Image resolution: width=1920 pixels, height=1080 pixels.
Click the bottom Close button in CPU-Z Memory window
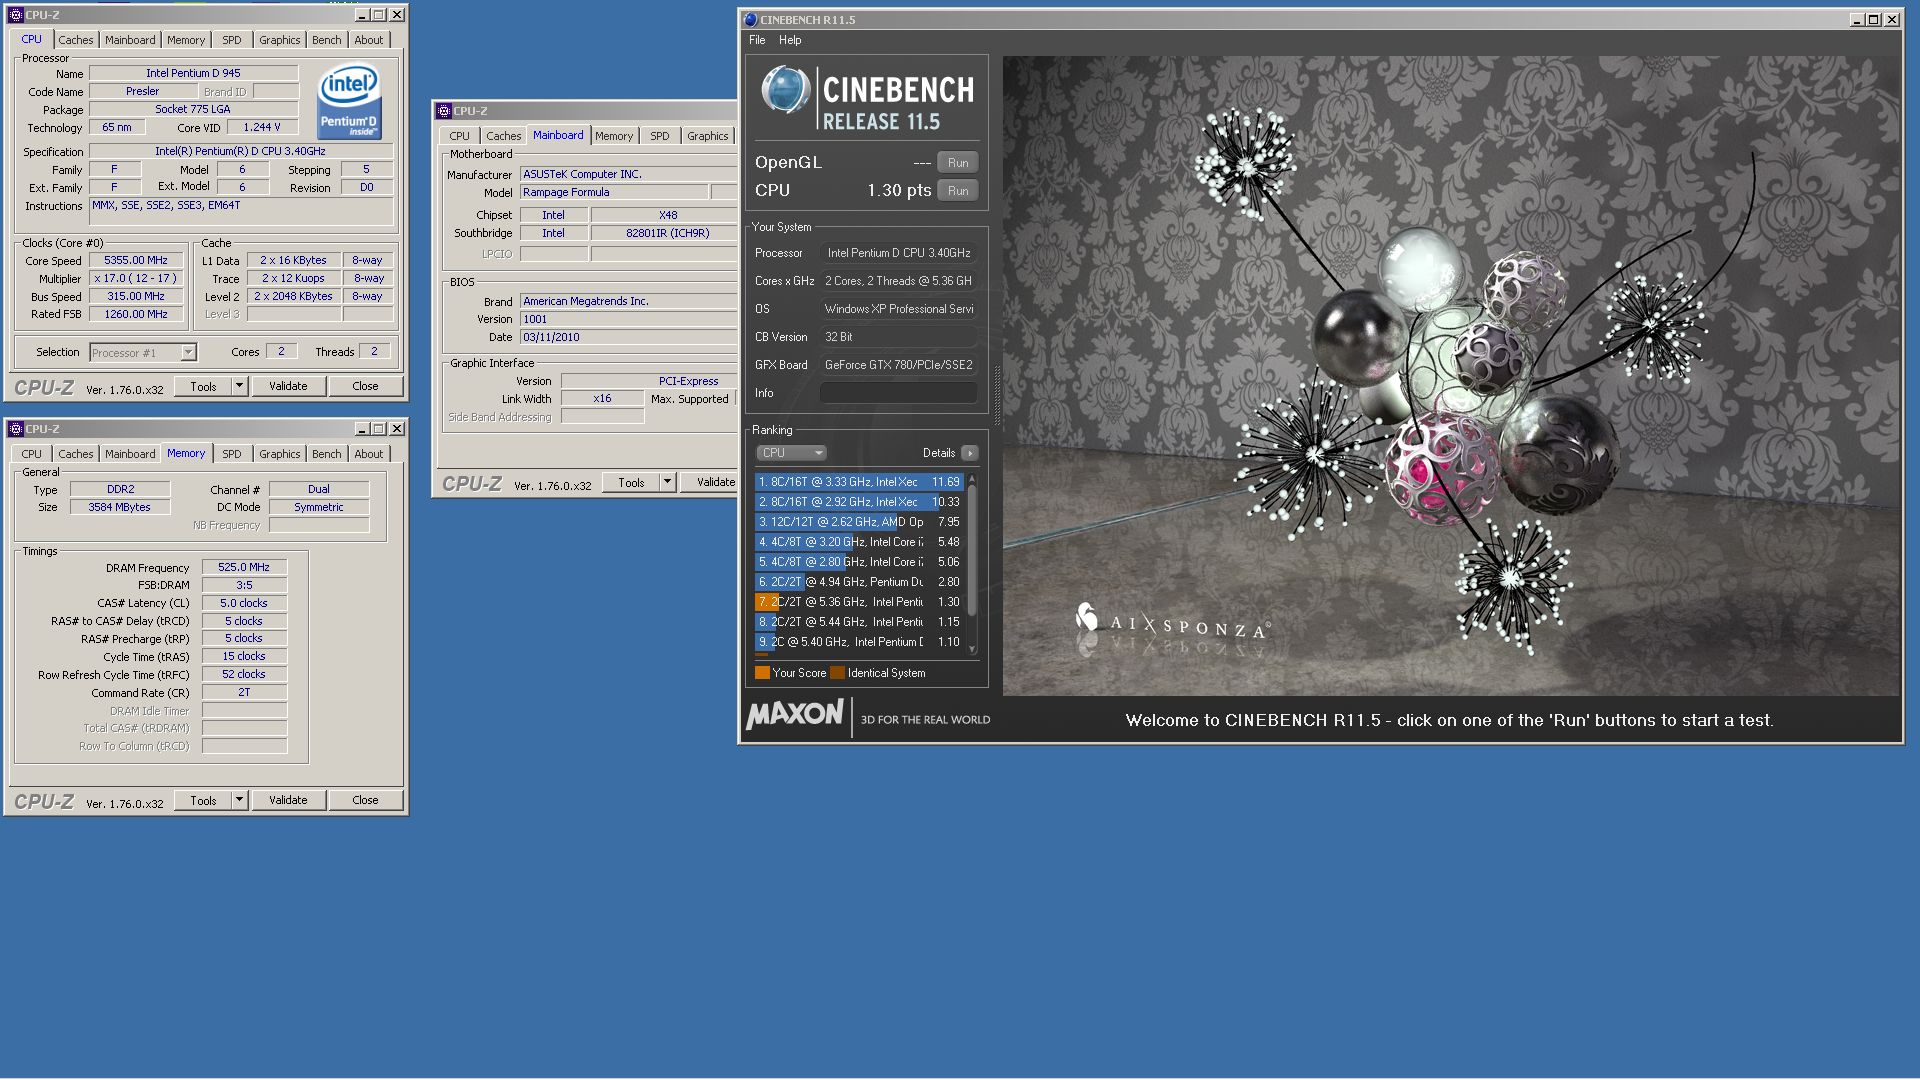click(x=365, y=800)
